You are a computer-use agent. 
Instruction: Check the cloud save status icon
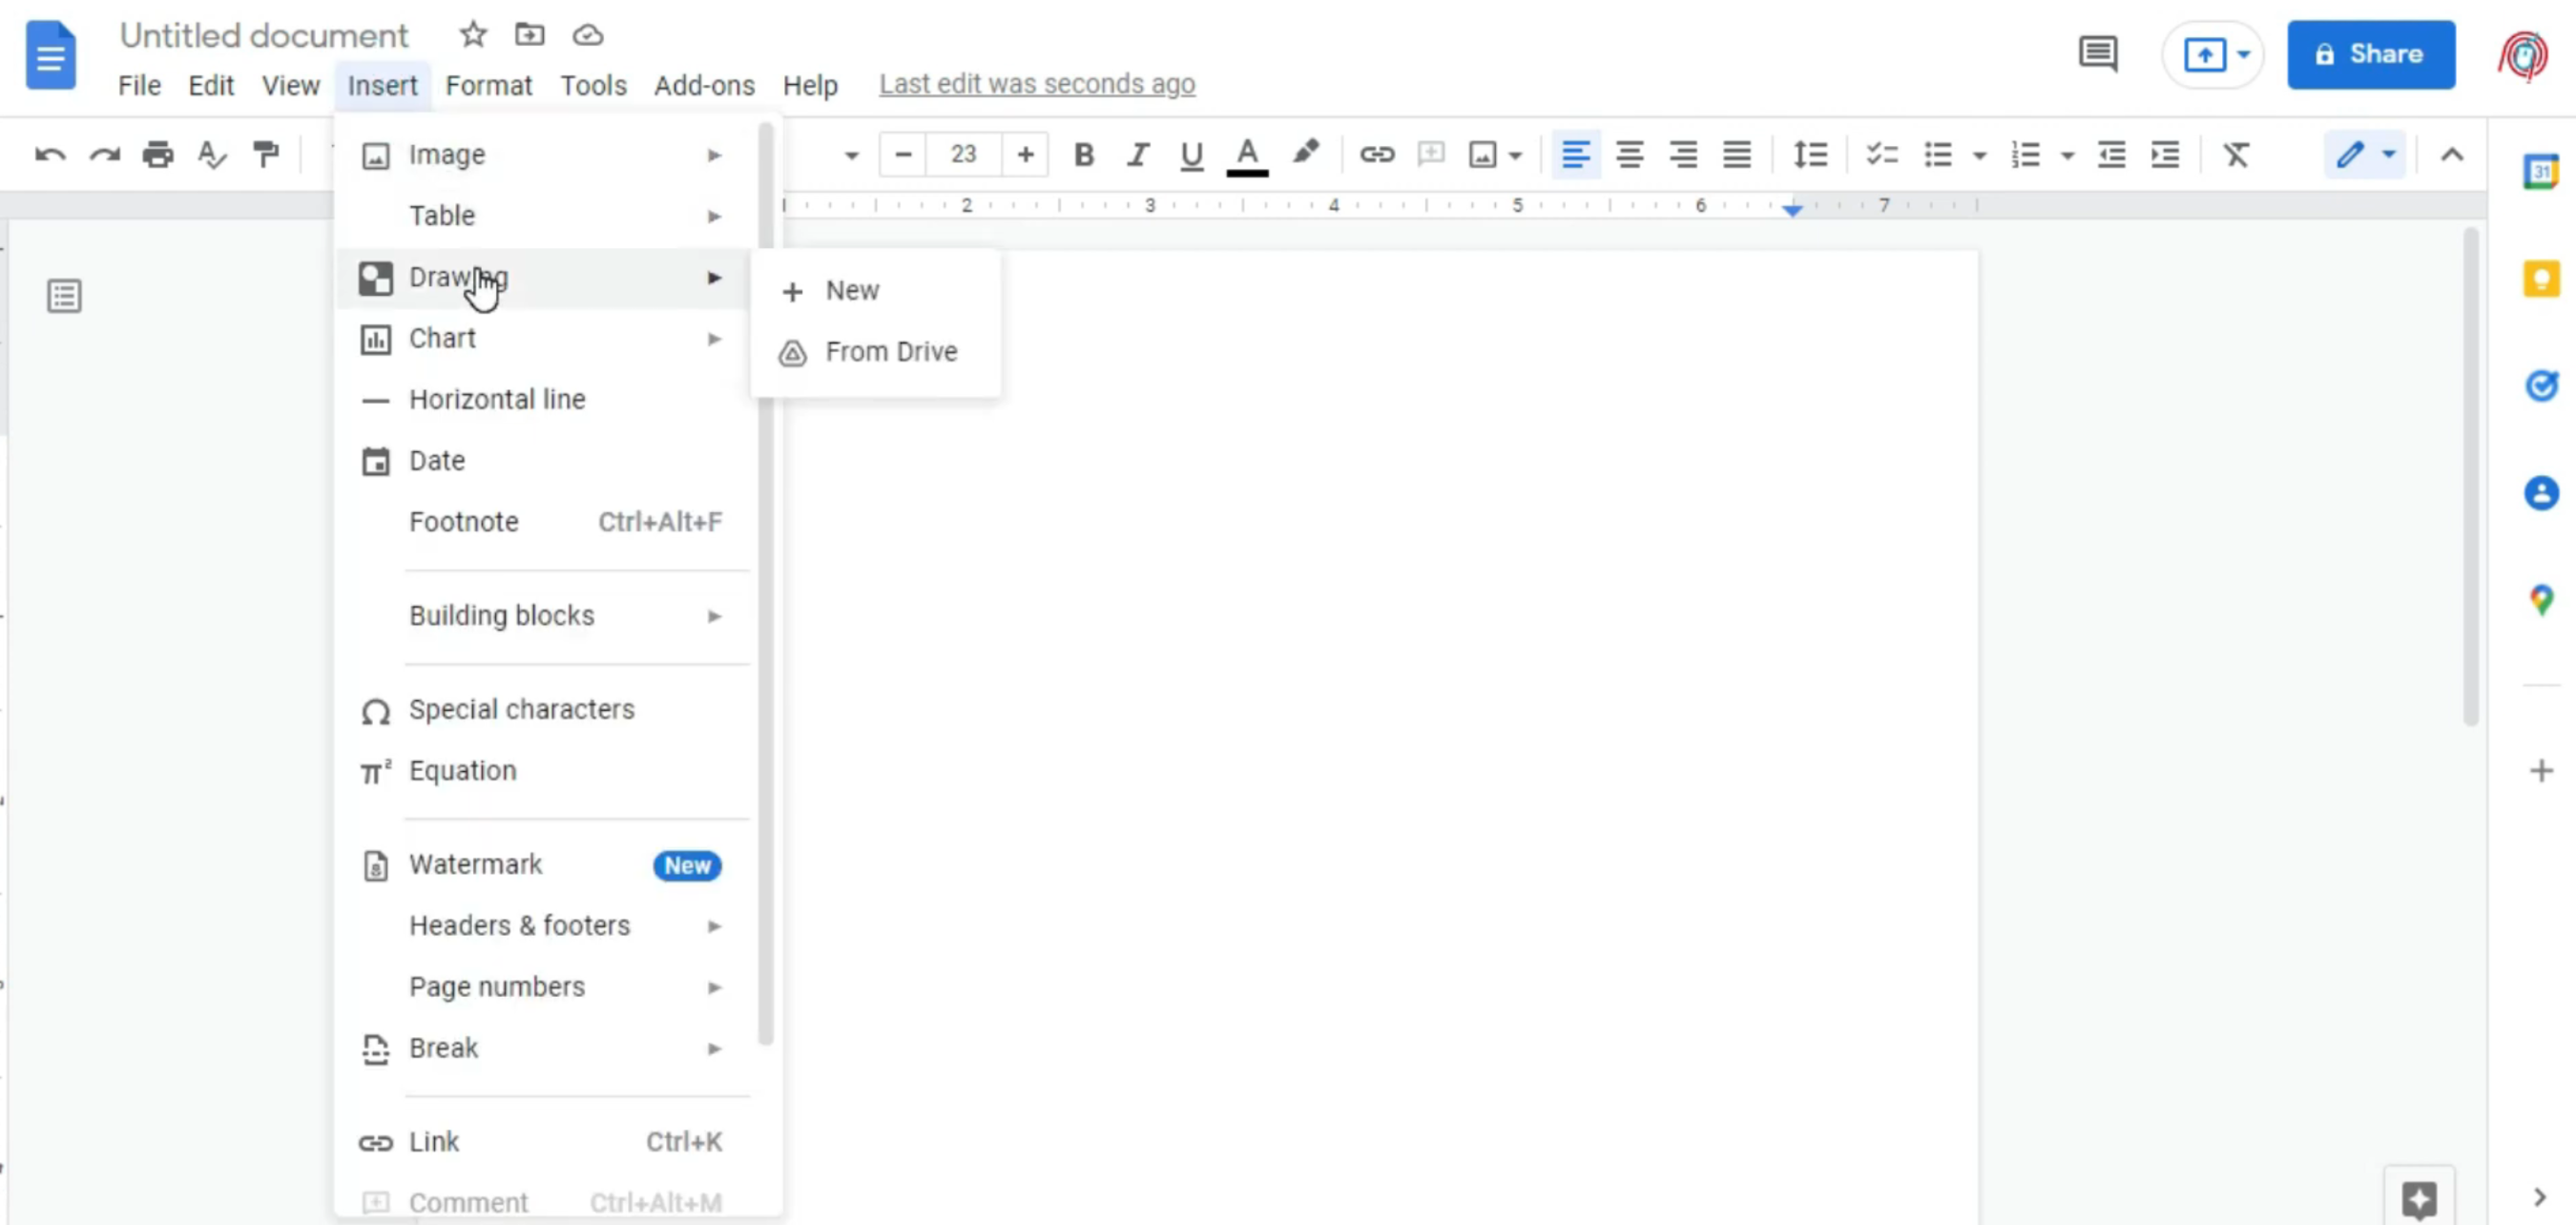[588, 35]
